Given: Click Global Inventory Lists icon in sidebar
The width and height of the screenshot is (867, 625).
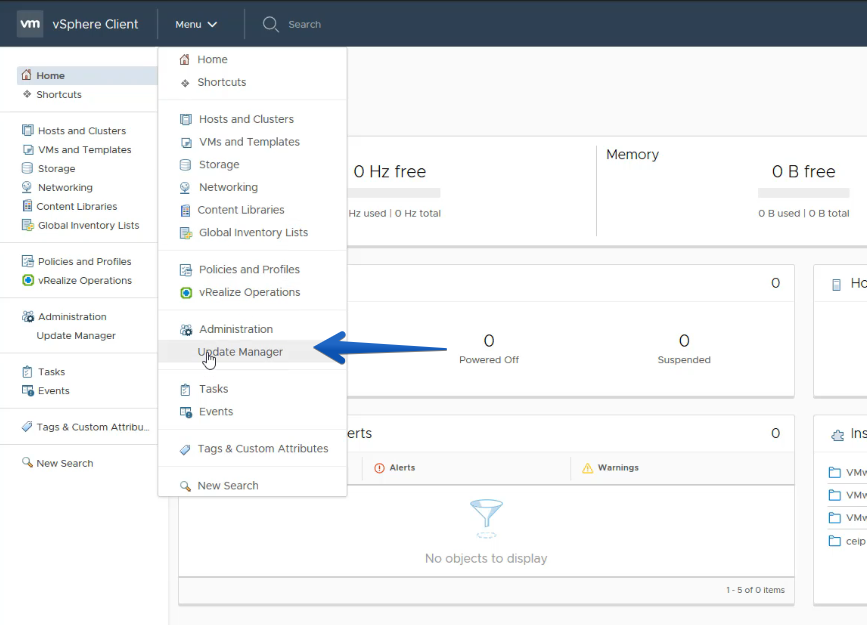Looking at the screenshot, I should pyautogui.click(x=28, y=225).
